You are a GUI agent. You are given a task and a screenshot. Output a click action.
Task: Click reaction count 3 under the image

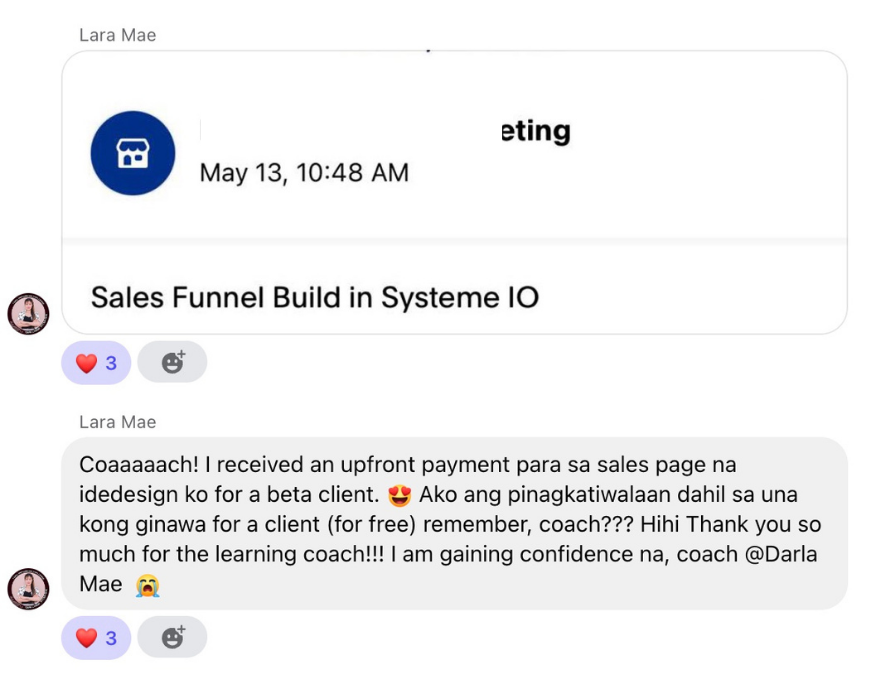(111, 363)
